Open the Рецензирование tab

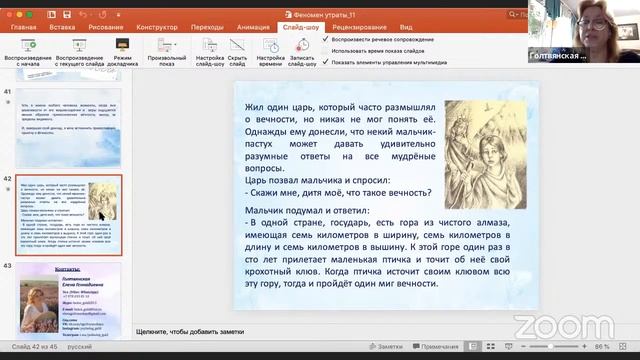tap(359, 27)
